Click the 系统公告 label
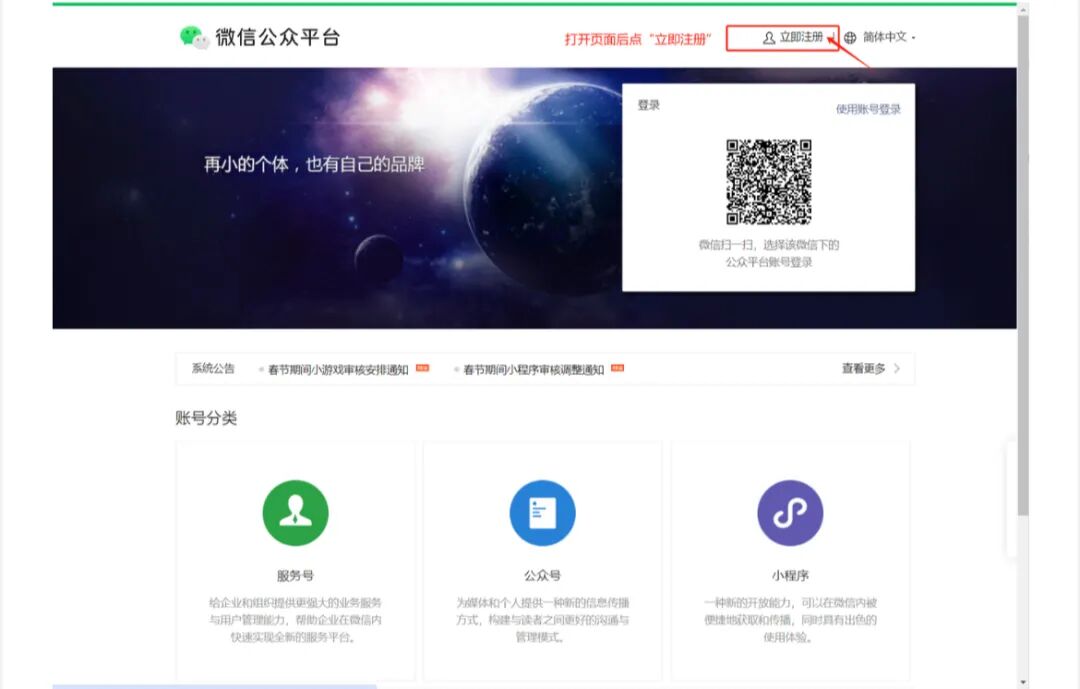Viewport: 1080px width, 689px height. pos(214,369)
